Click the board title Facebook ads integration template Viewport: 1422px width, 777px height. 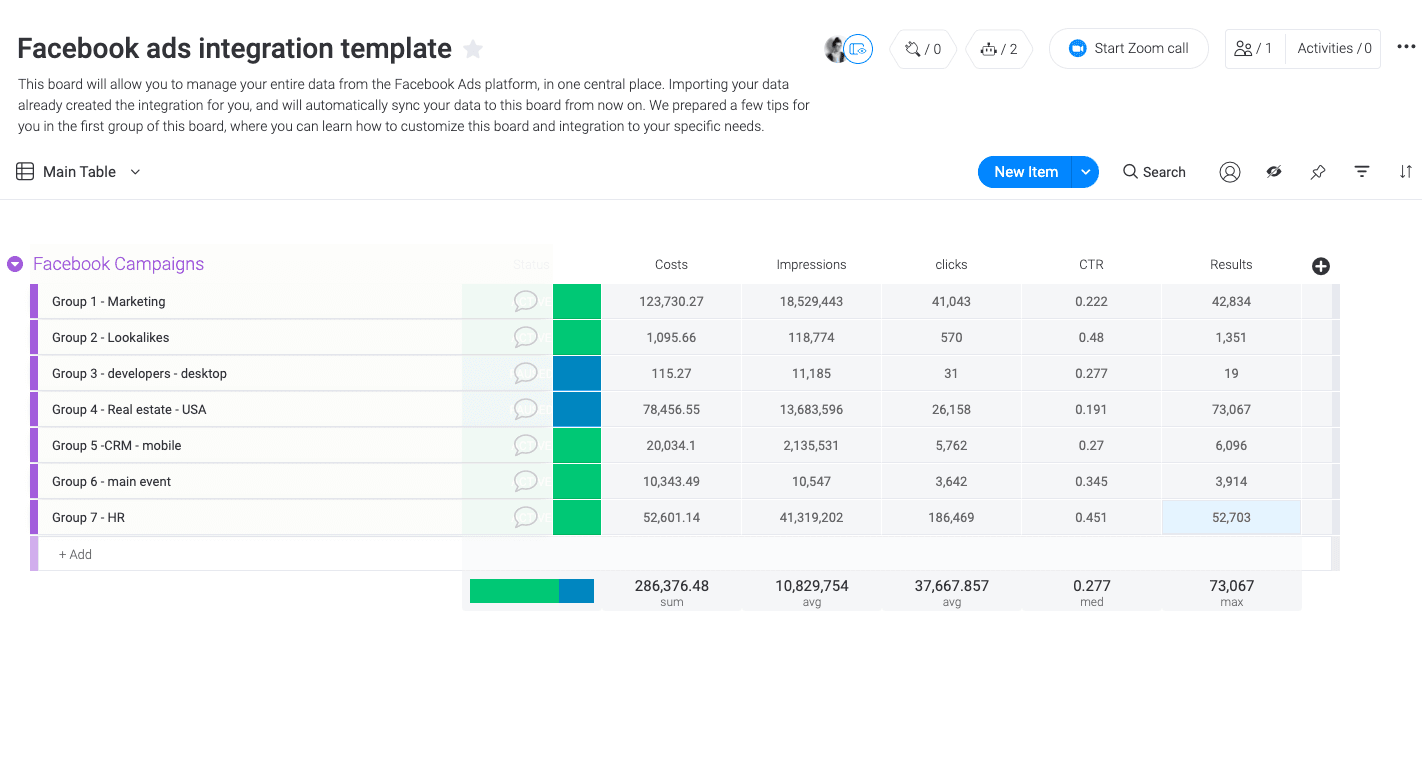[235, 48]
